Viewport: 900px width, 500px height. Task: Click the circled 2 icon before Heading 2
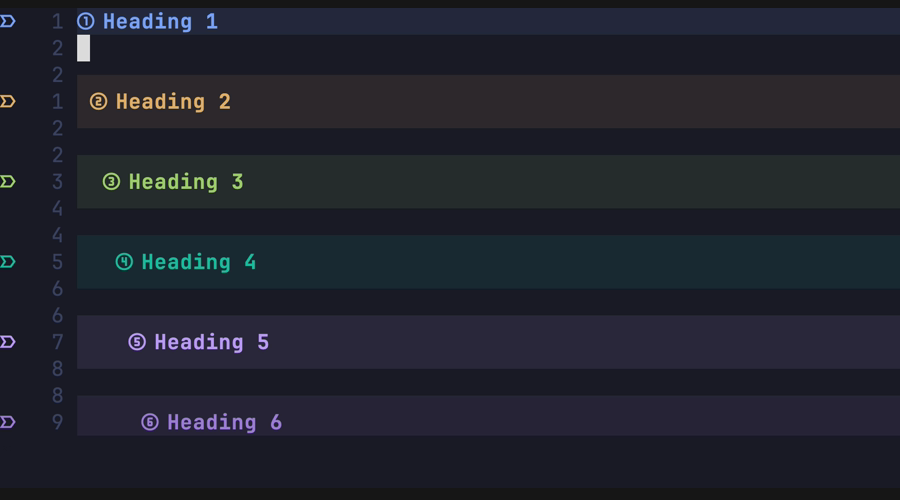tap(98, 101)
